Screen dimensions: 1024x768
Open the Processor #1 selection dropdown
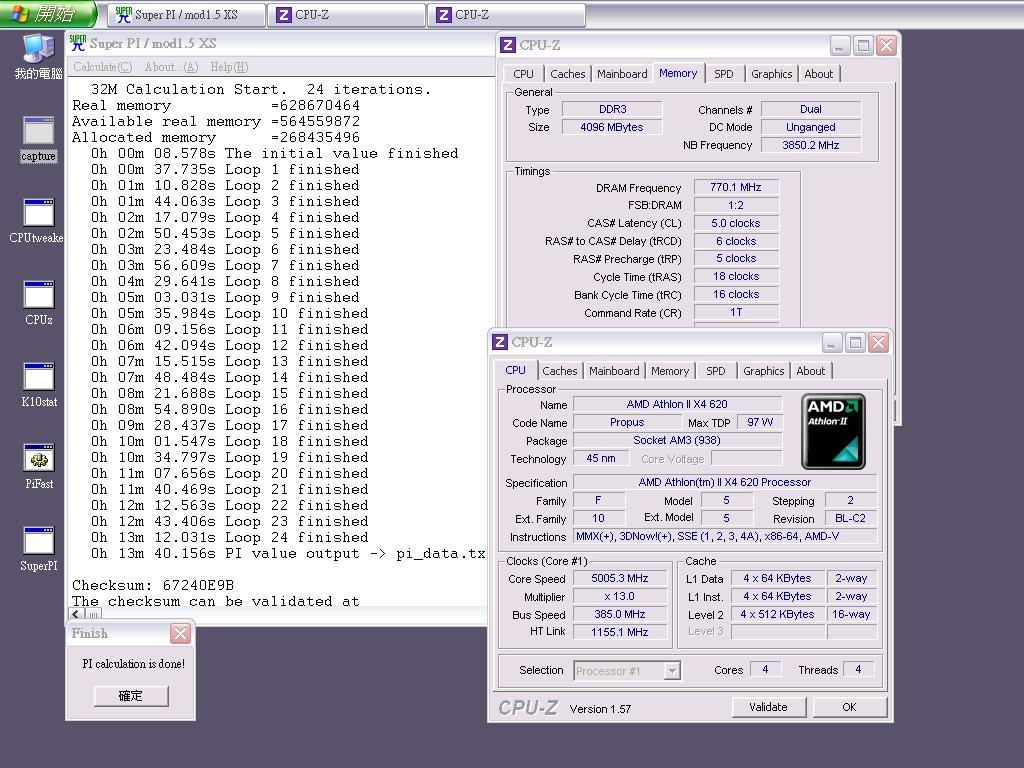628,671
